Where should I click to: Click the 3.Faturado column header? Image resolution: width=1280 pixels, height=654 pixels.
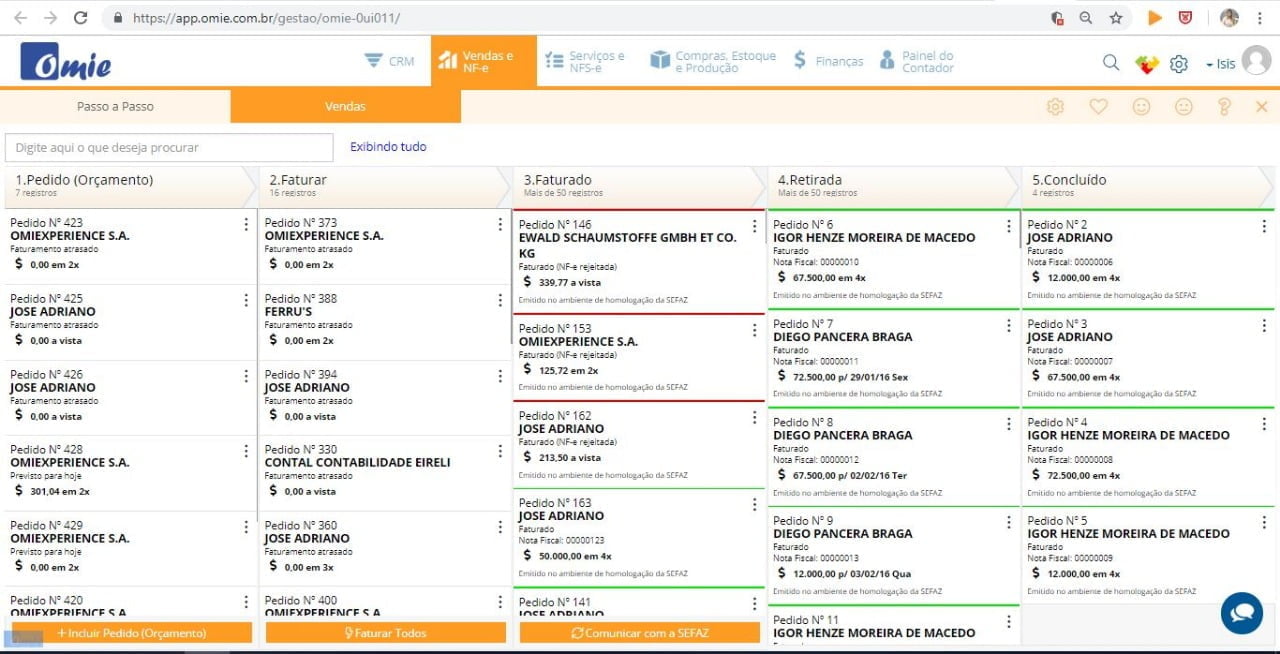pyautogui.click(x=639, y=186)
